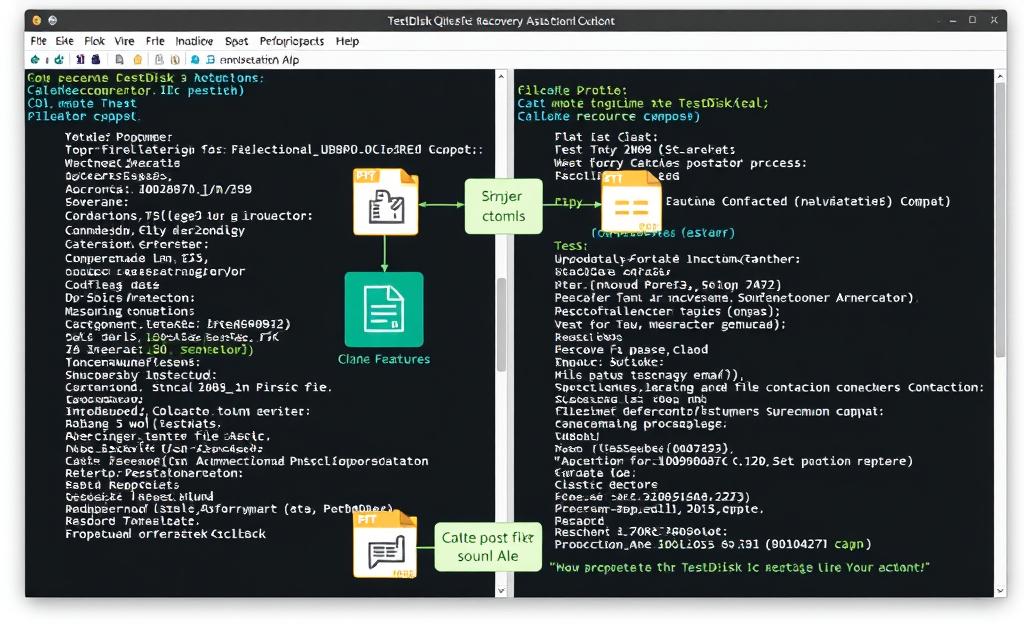Click the orange circle button in the title bar
Image resolution: width=1024 pixels, height=640 pixels.
[37, 20]
